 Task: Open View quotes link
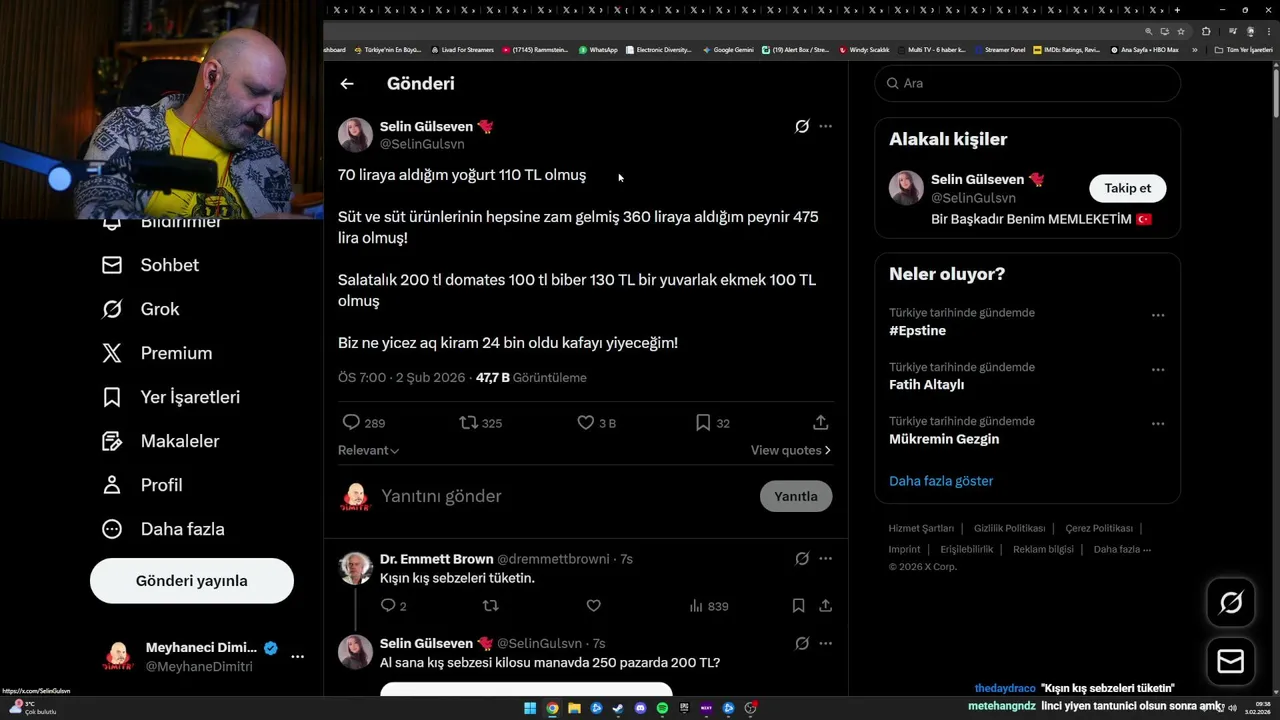pos(791,450)
